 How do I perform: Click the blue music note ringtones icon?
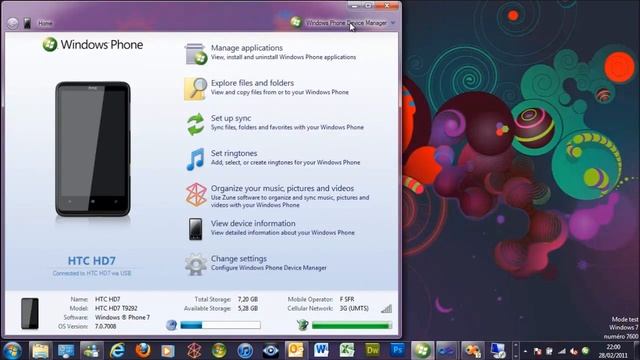point(196,159)
